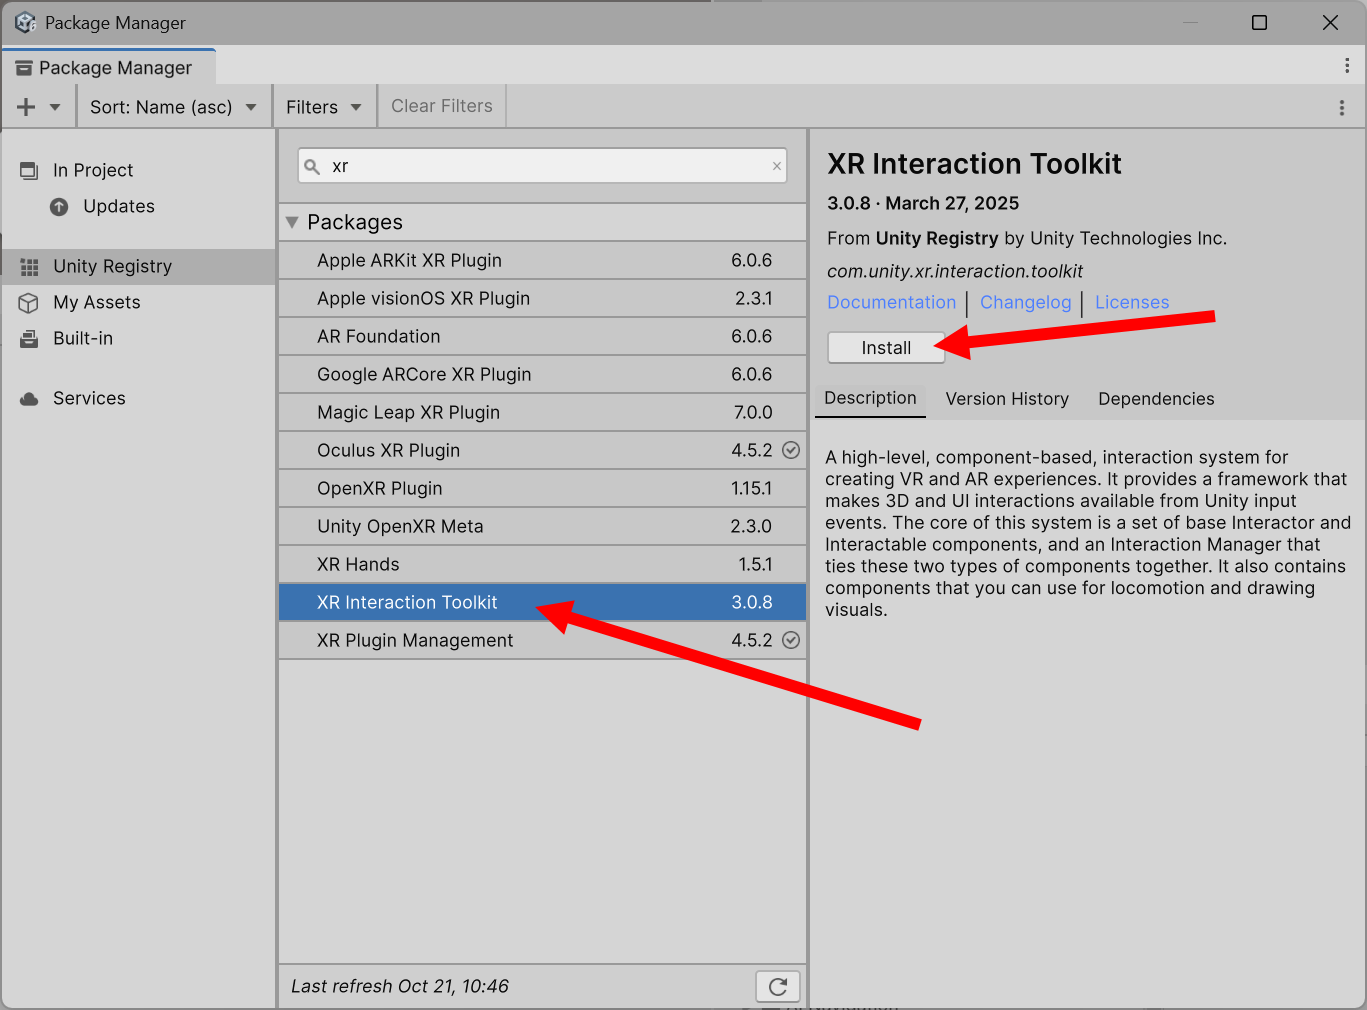Click the refresh package list button
Viewport: 1367px width, 1010px height.
tap(778, 986)
